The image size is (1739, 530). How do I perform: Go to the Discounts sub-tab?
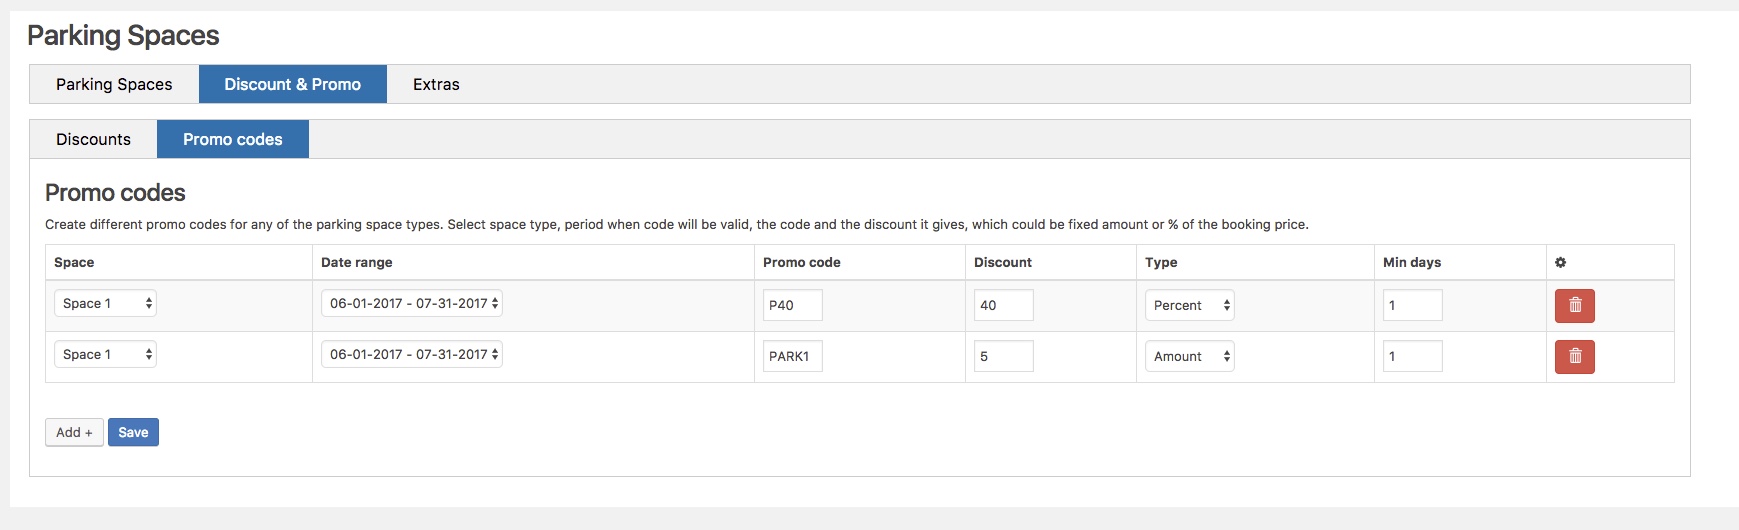coord(93,140)
